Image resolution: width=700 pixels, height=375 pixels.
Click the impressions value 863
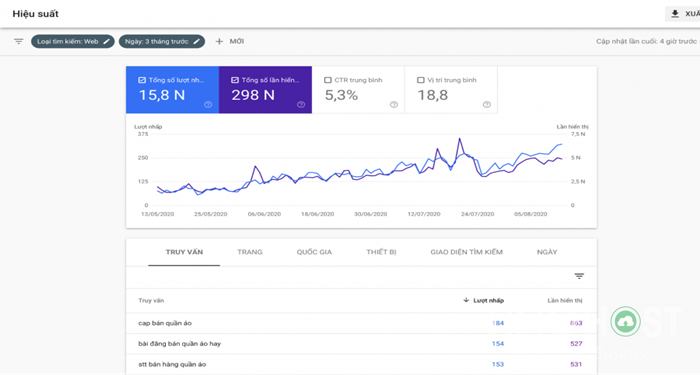point(576,323)
